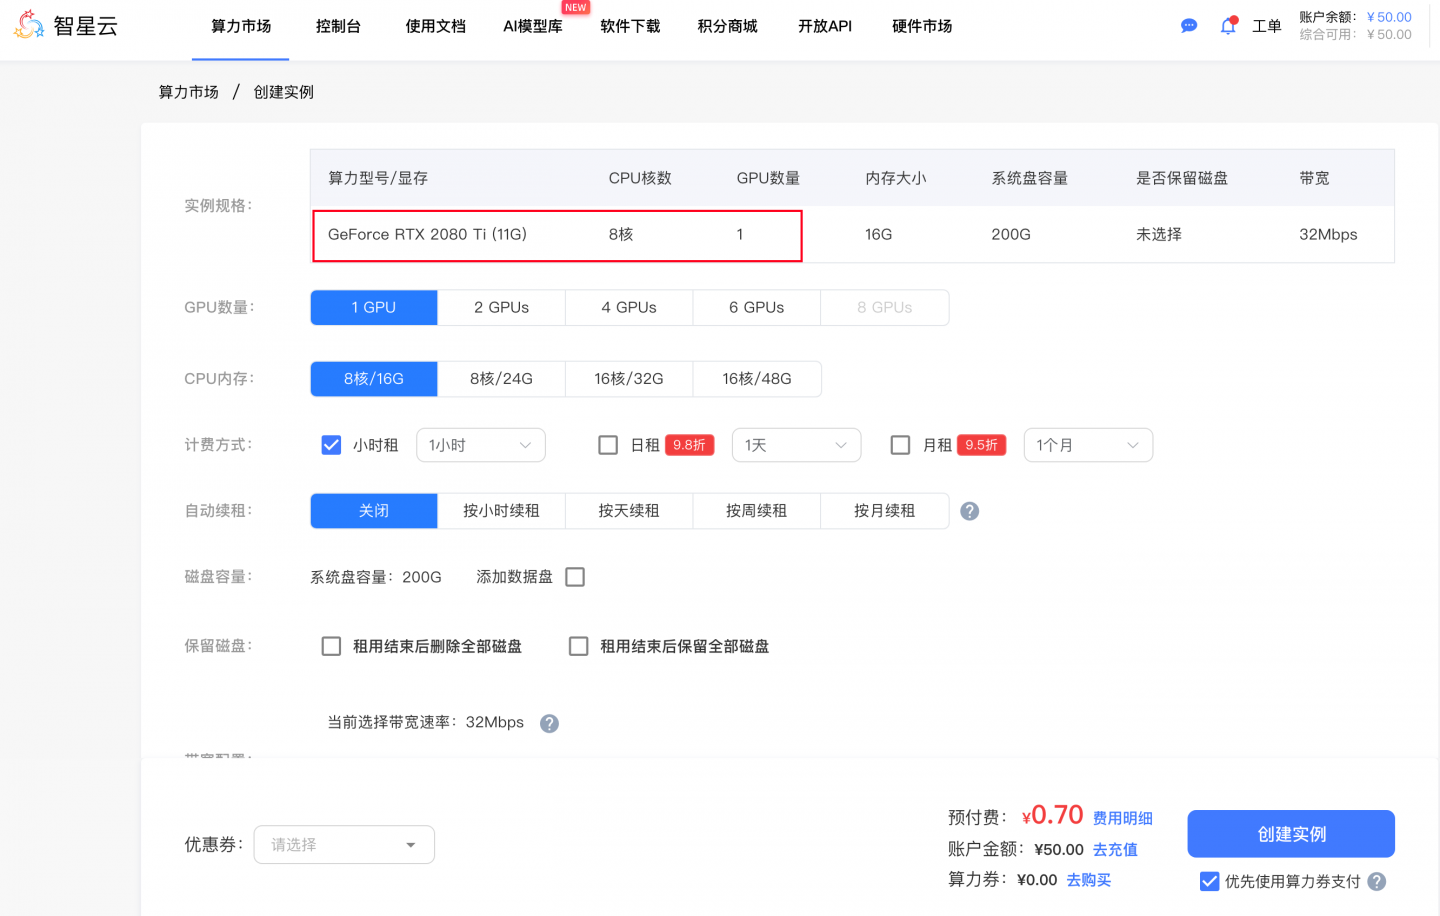
Task: Check the 添加数据盘 checkbox
Action: (x=575, y=577)
